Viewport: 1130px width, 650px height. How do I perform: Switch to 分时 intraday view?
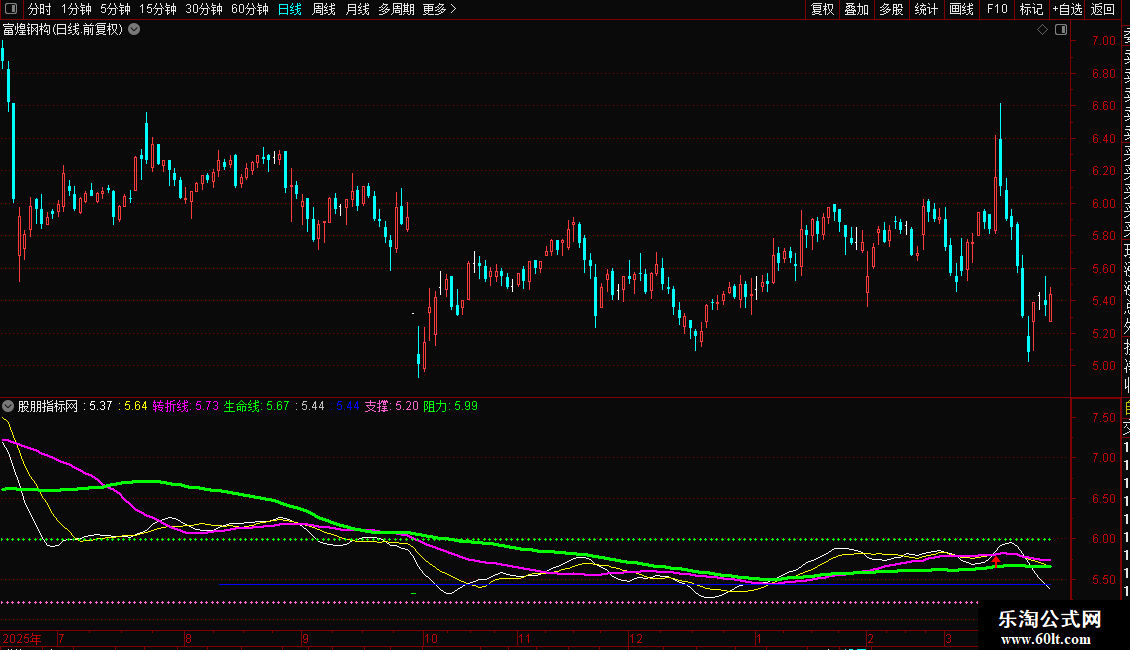click(40, 9)
